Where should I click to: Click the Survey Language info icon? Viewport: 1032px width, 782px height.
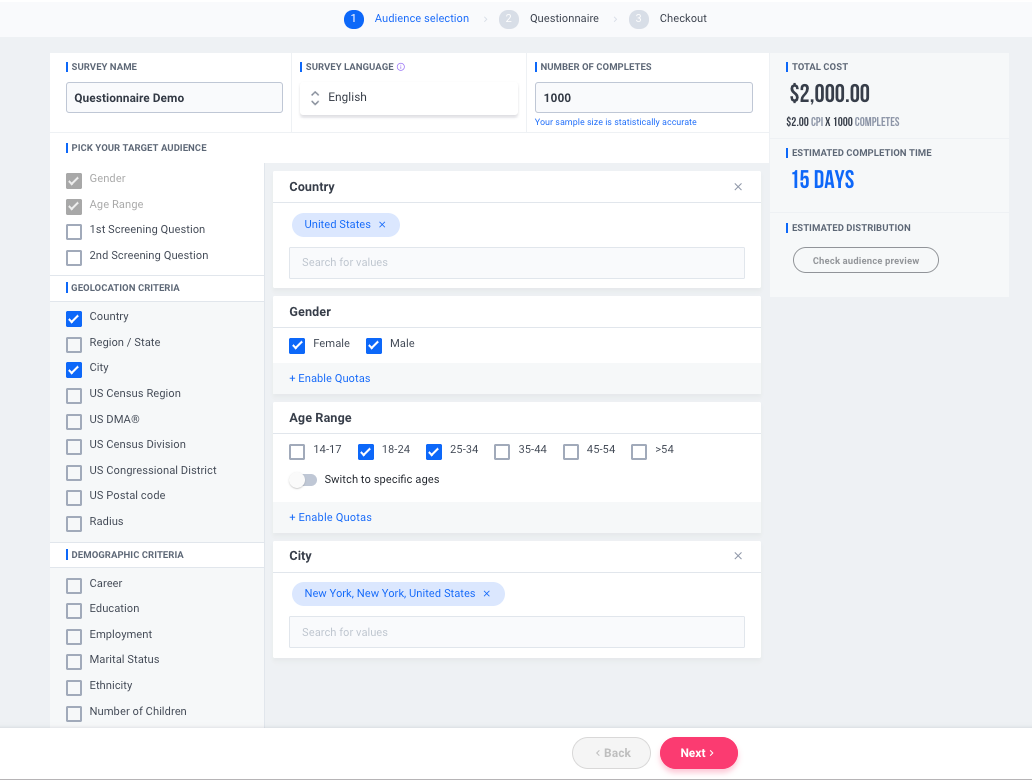tap(401, 67)
